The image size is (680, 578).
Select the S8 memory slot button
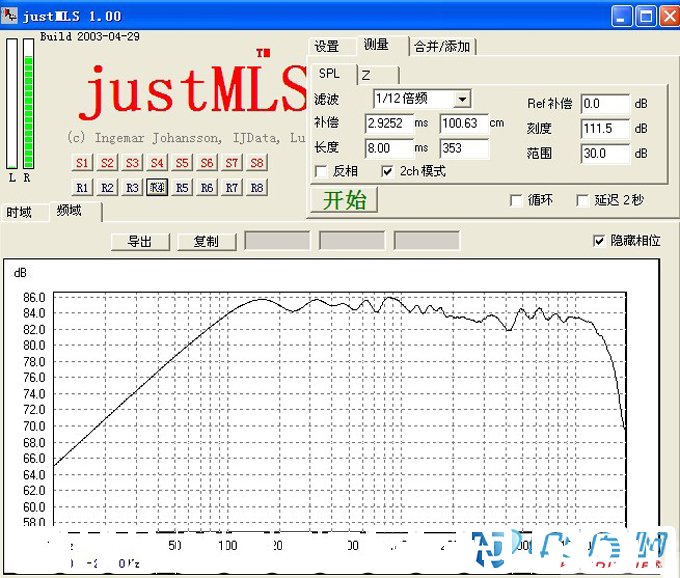257,163
